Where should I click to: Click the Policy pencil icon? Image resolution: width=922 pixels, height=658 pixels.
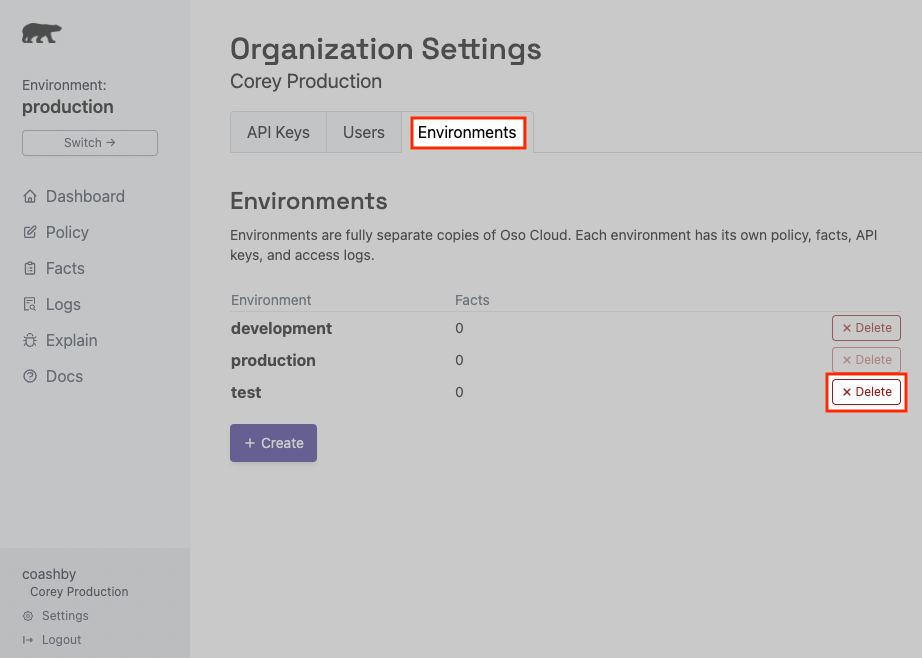(30, 232)
